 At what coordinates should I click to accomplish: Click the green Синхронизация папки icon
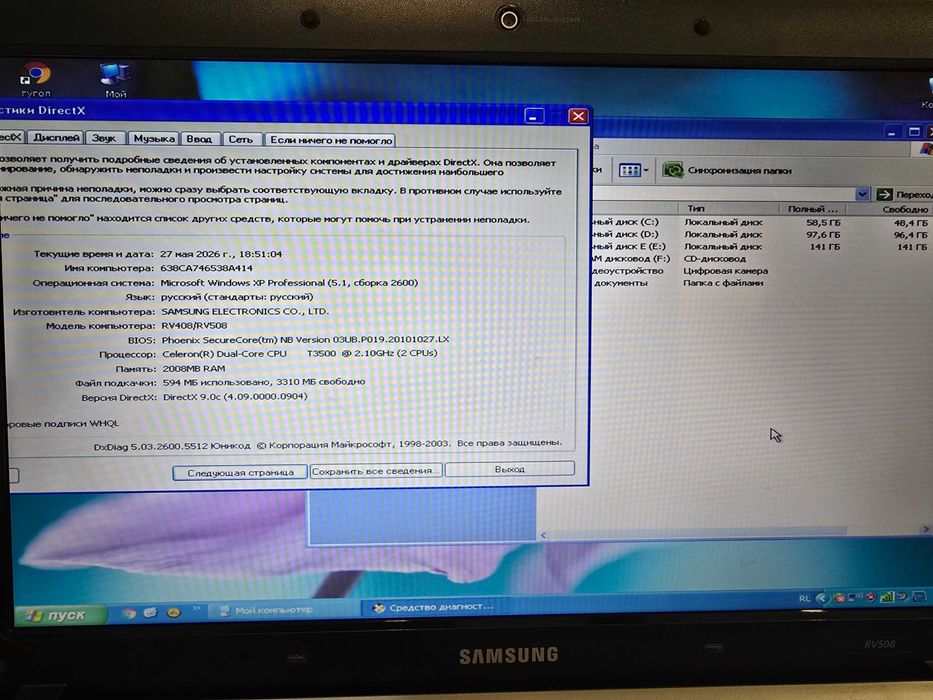tap(673, 170)
